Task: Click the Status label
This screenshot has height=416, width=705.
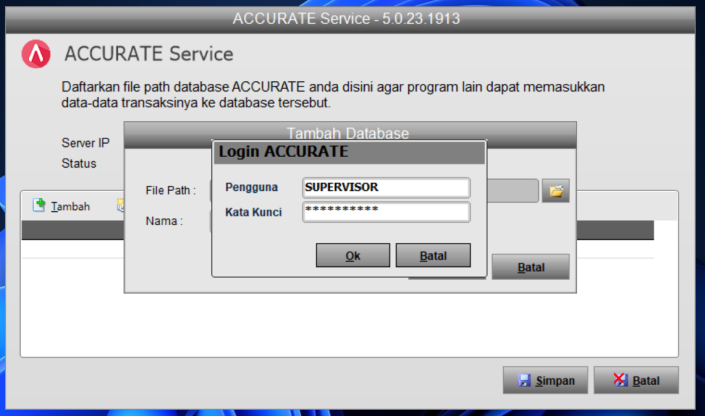Action: (79, 163)
